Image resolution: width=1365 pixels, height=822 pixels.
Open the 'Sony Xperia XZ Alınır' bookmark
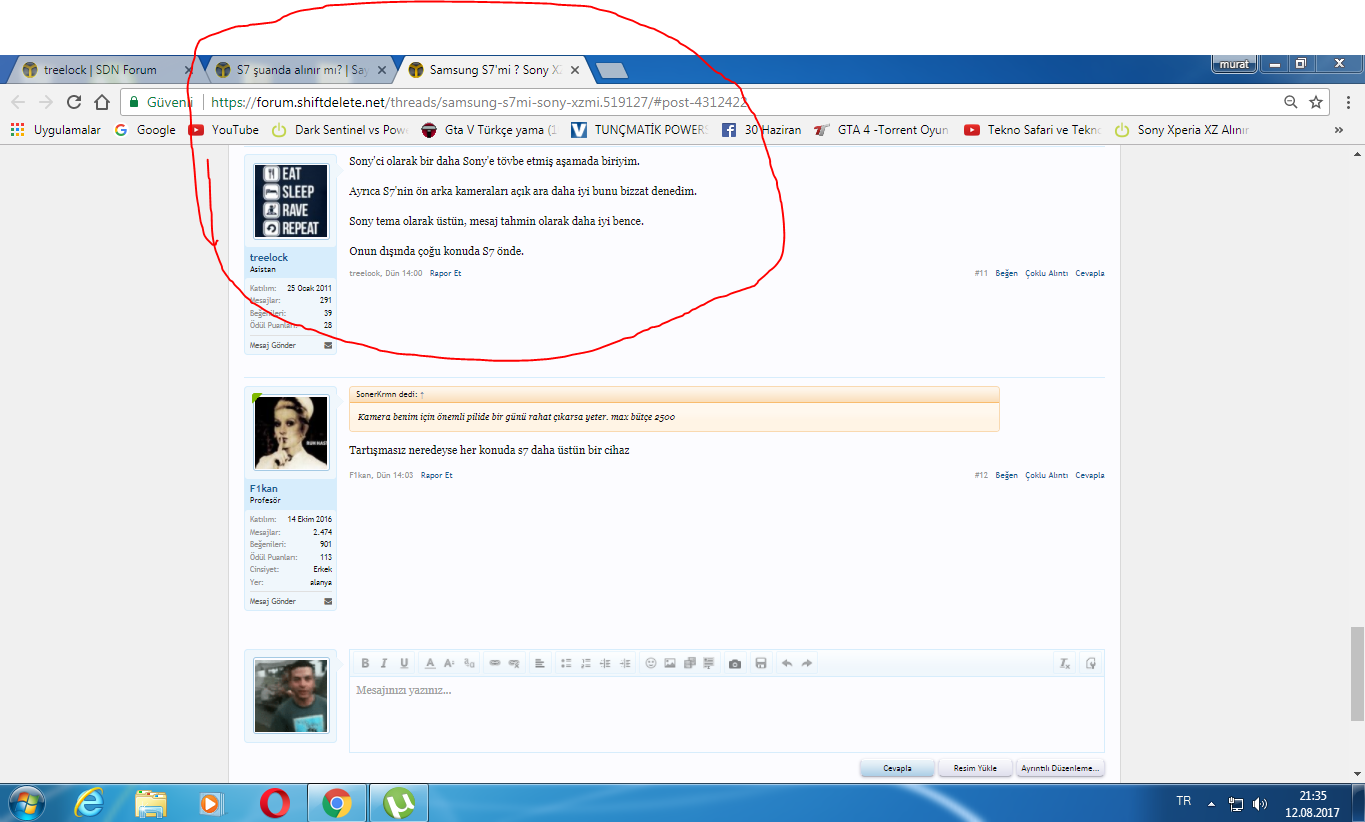(1182, 130)
